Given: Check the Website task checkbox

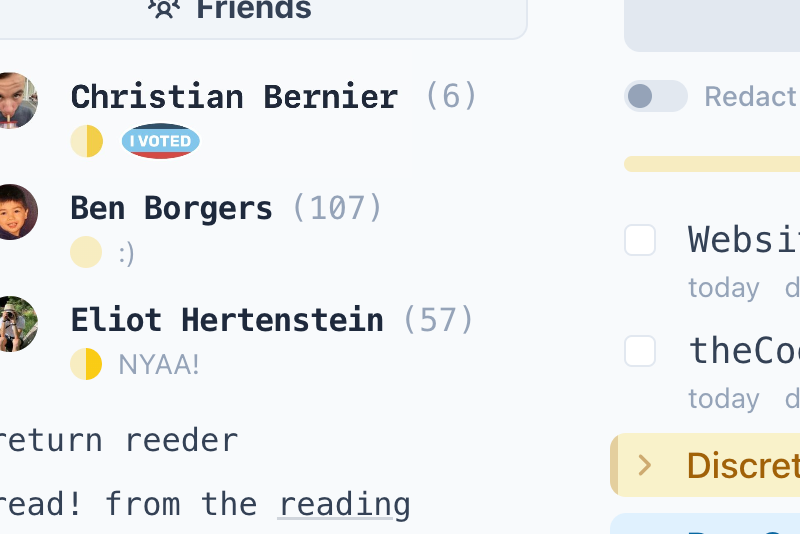Looking at the screenshot, I should [640, 240].
